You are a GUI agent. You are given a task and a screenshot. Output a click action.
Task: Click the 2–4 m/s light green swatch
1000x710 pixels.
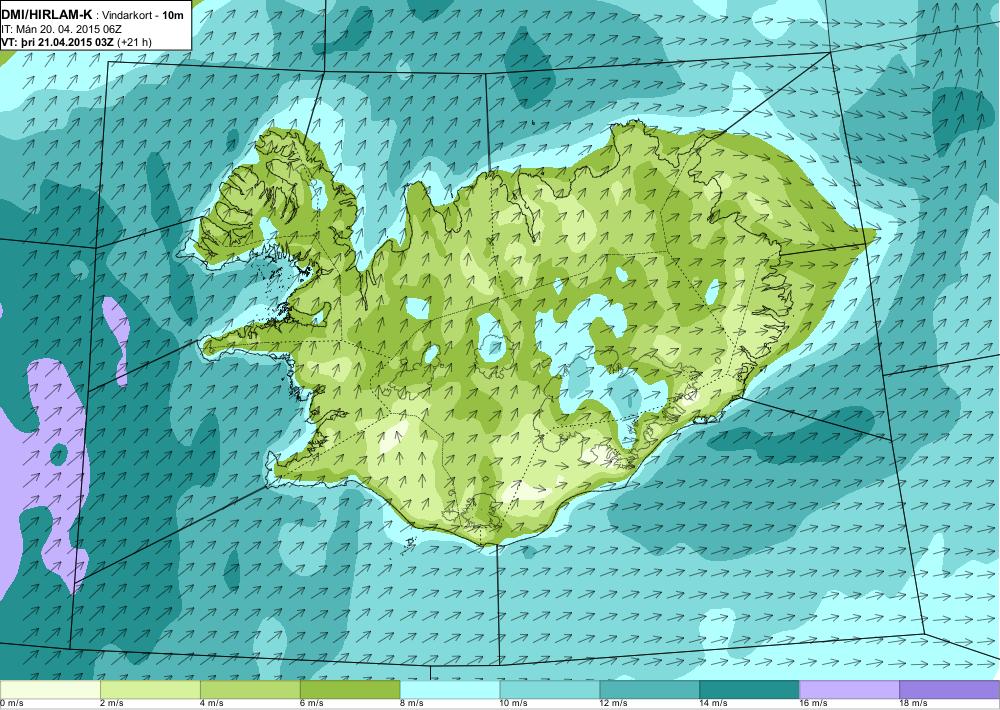tap(150, 690)
